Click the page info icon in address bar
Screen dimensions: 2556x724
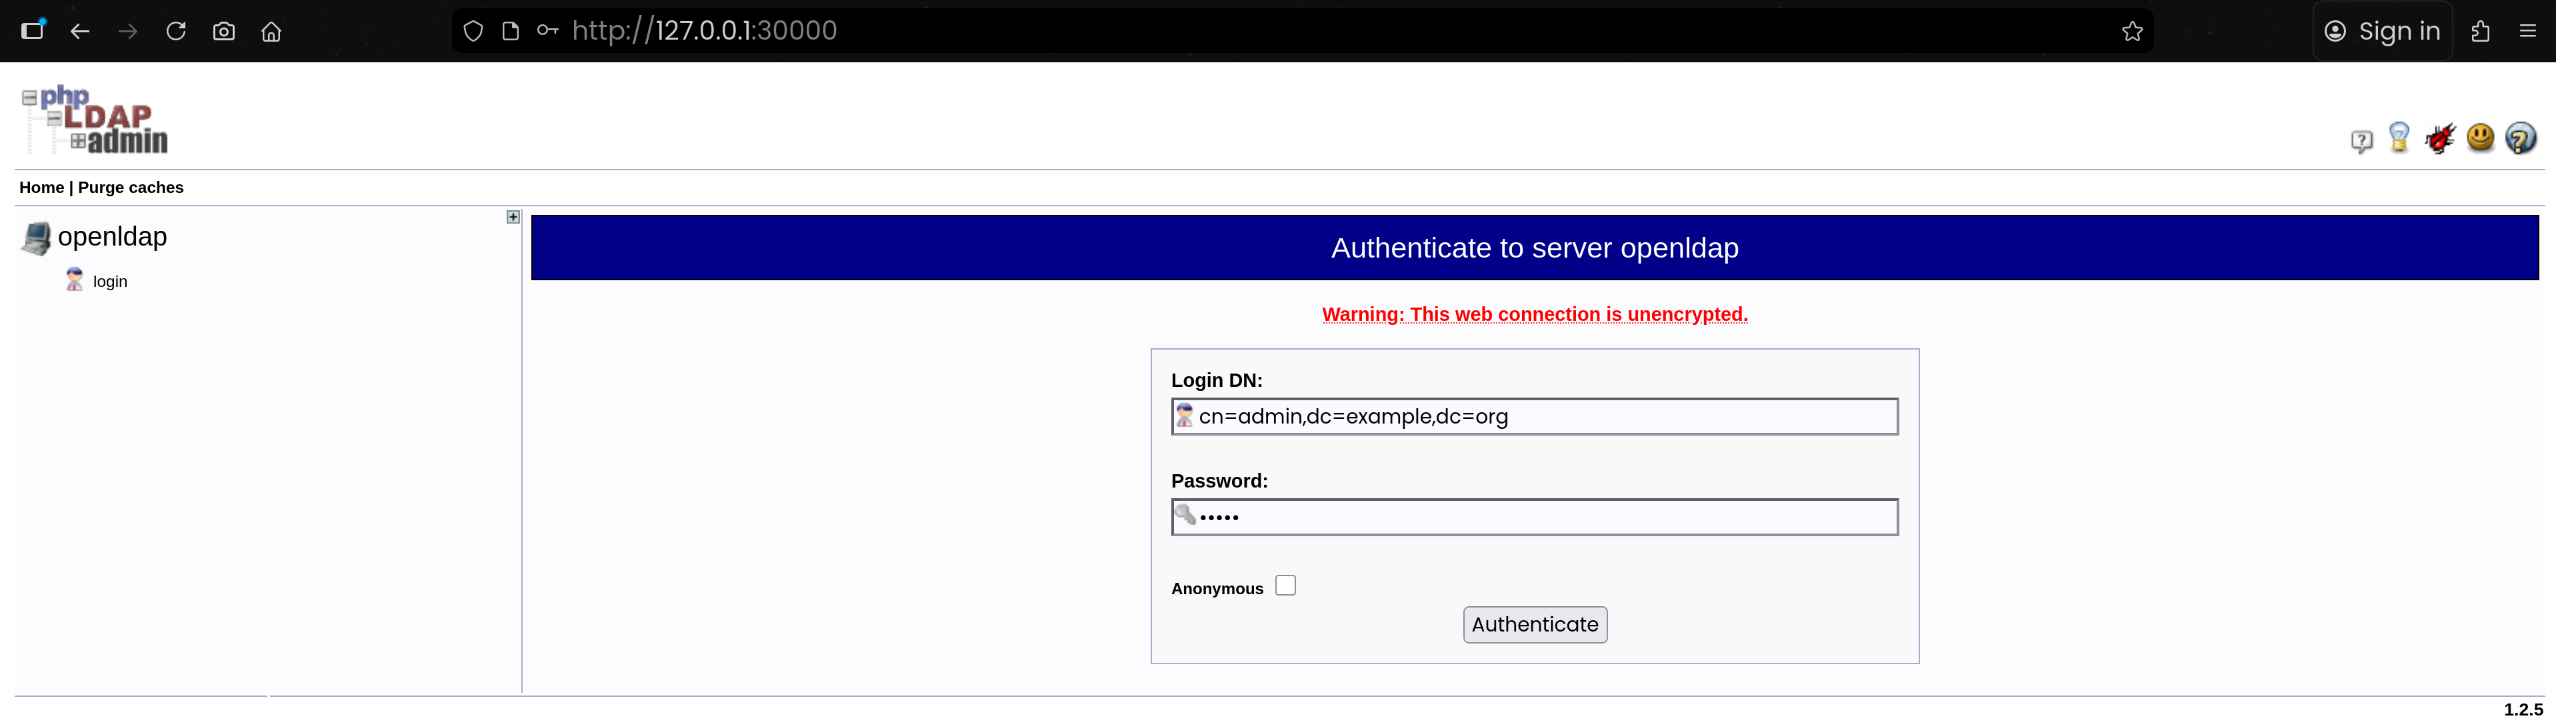pyautogui.click(x=510, y=31)
